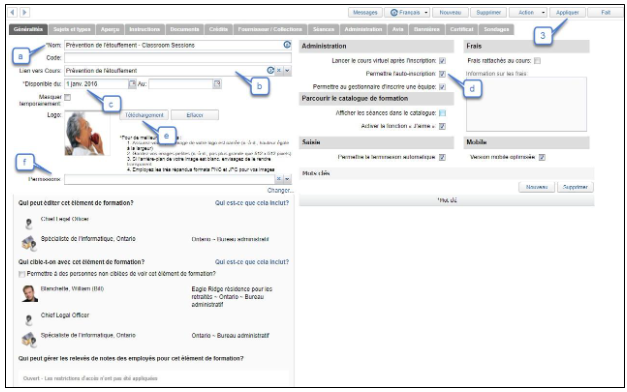Toggle Version mobile optimisée checkbox
This screenshot has width=627, height=392.
(x=542, y=158)
